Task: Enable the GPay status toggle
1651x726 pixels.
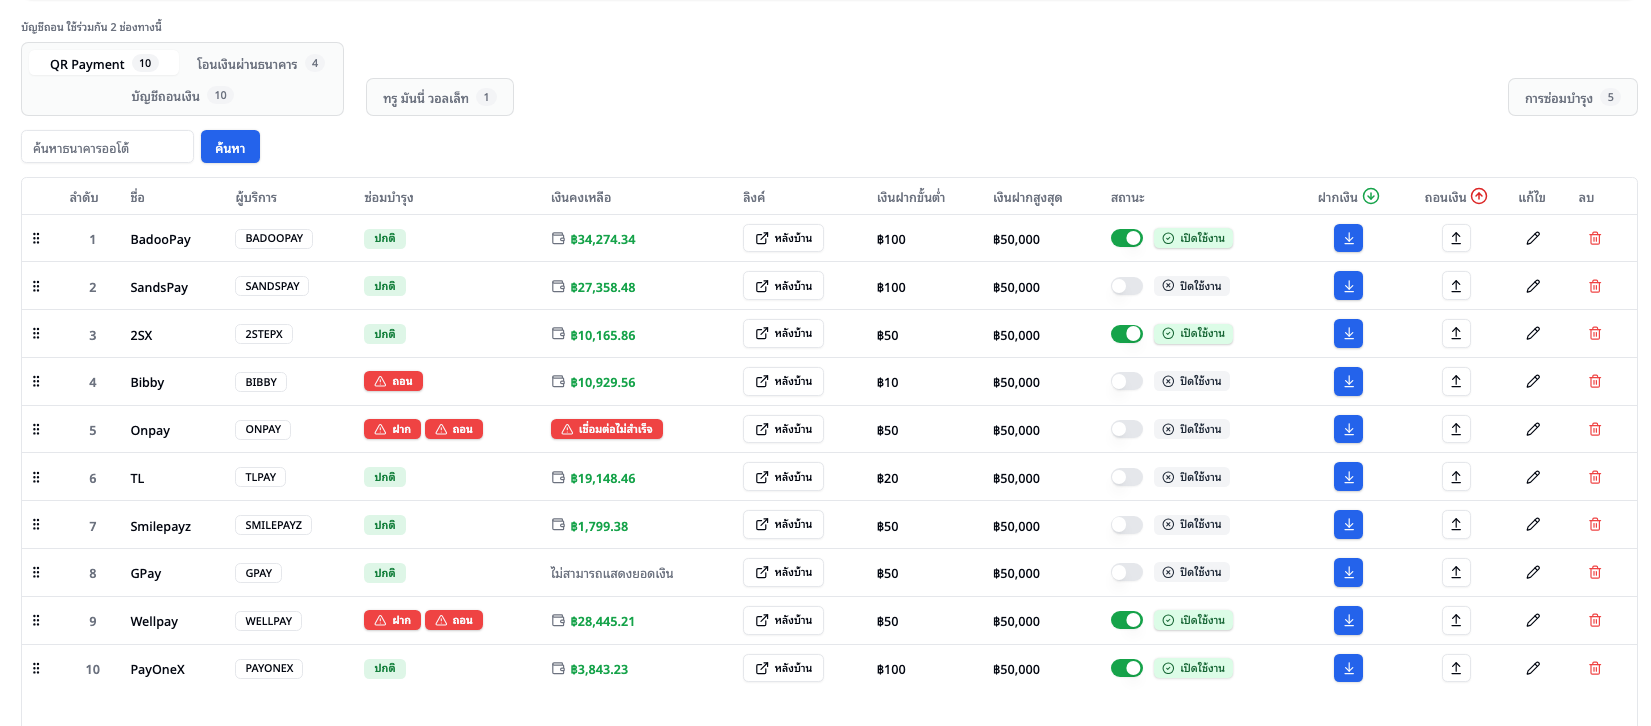Action: [1126, 573]
